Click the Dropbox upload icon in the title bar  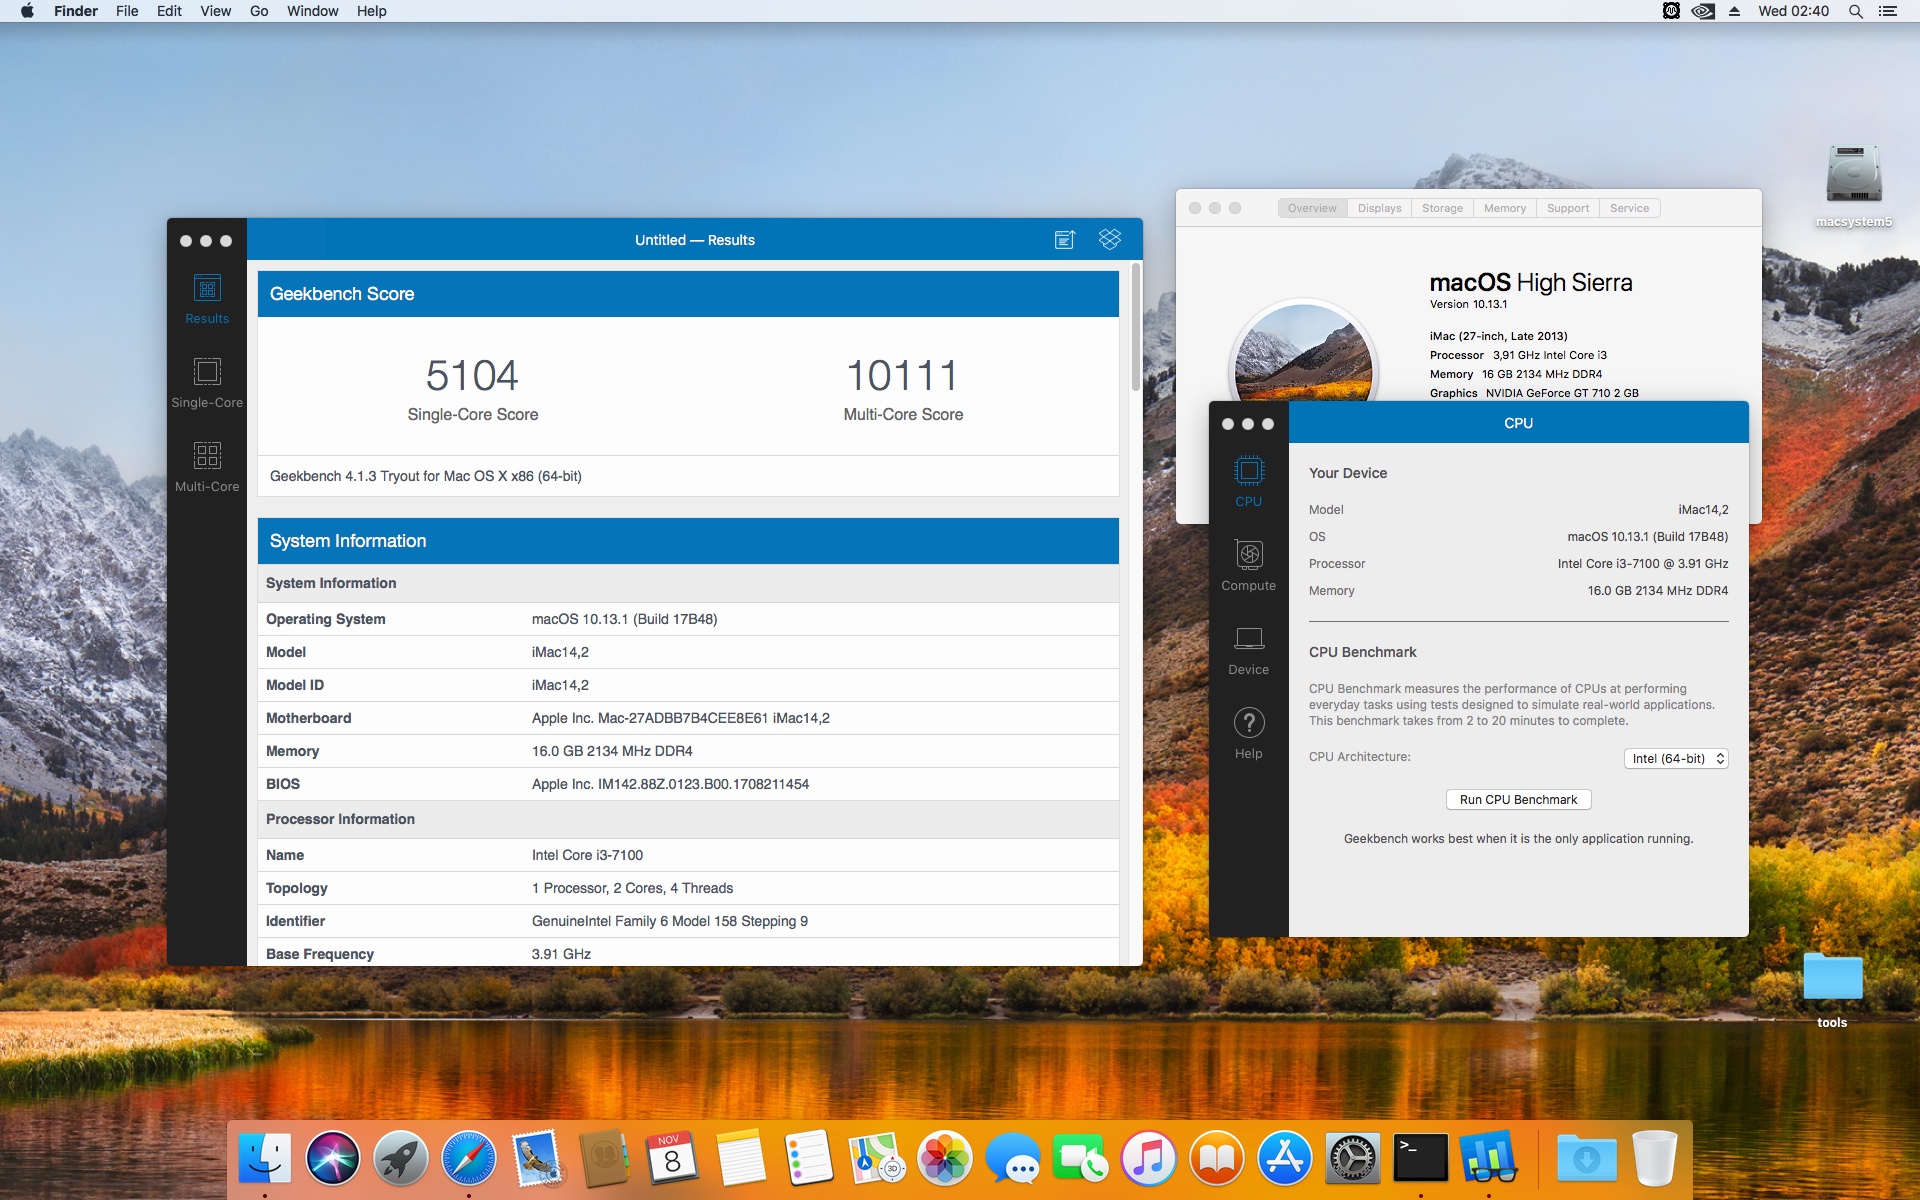click(x=1109, y=240)
